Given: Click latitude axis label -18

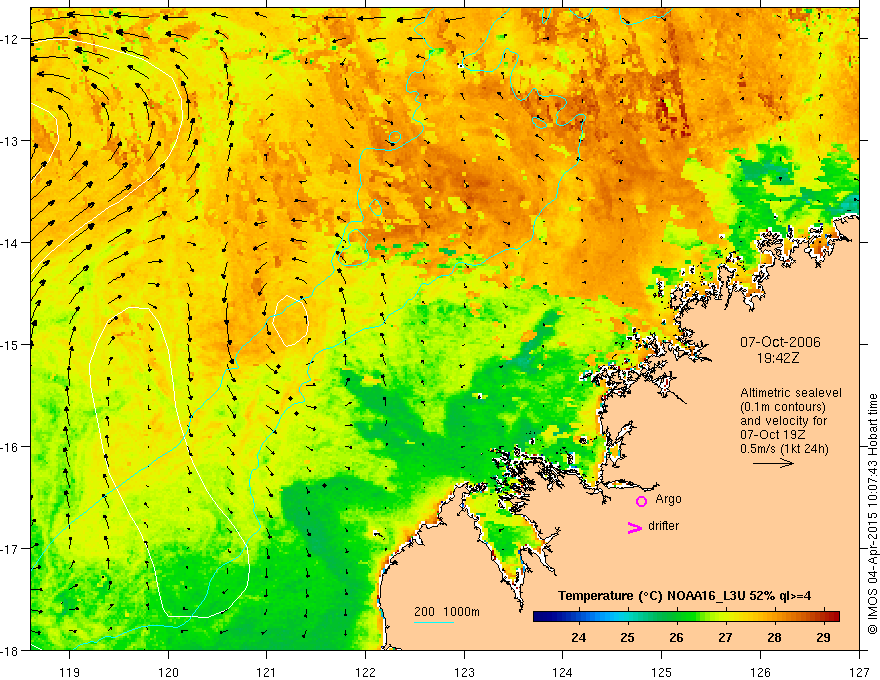Looking at the screenshot, I should click(x=11, y=650).
